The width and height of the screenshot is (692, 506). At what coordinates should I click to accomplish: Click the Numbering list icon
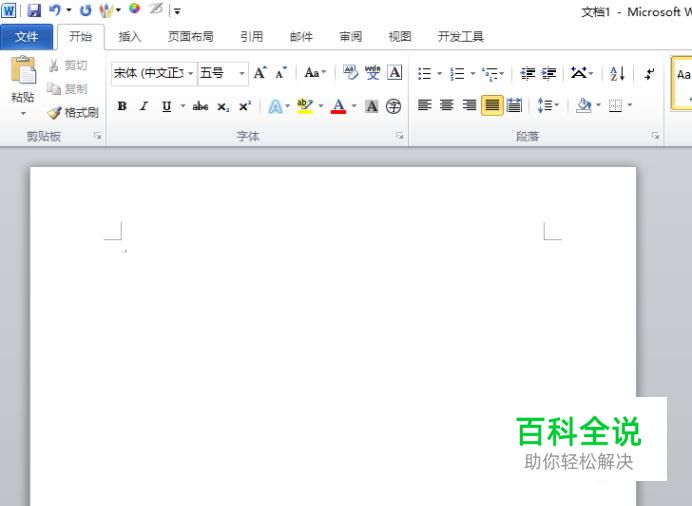(x=457, y=73)
